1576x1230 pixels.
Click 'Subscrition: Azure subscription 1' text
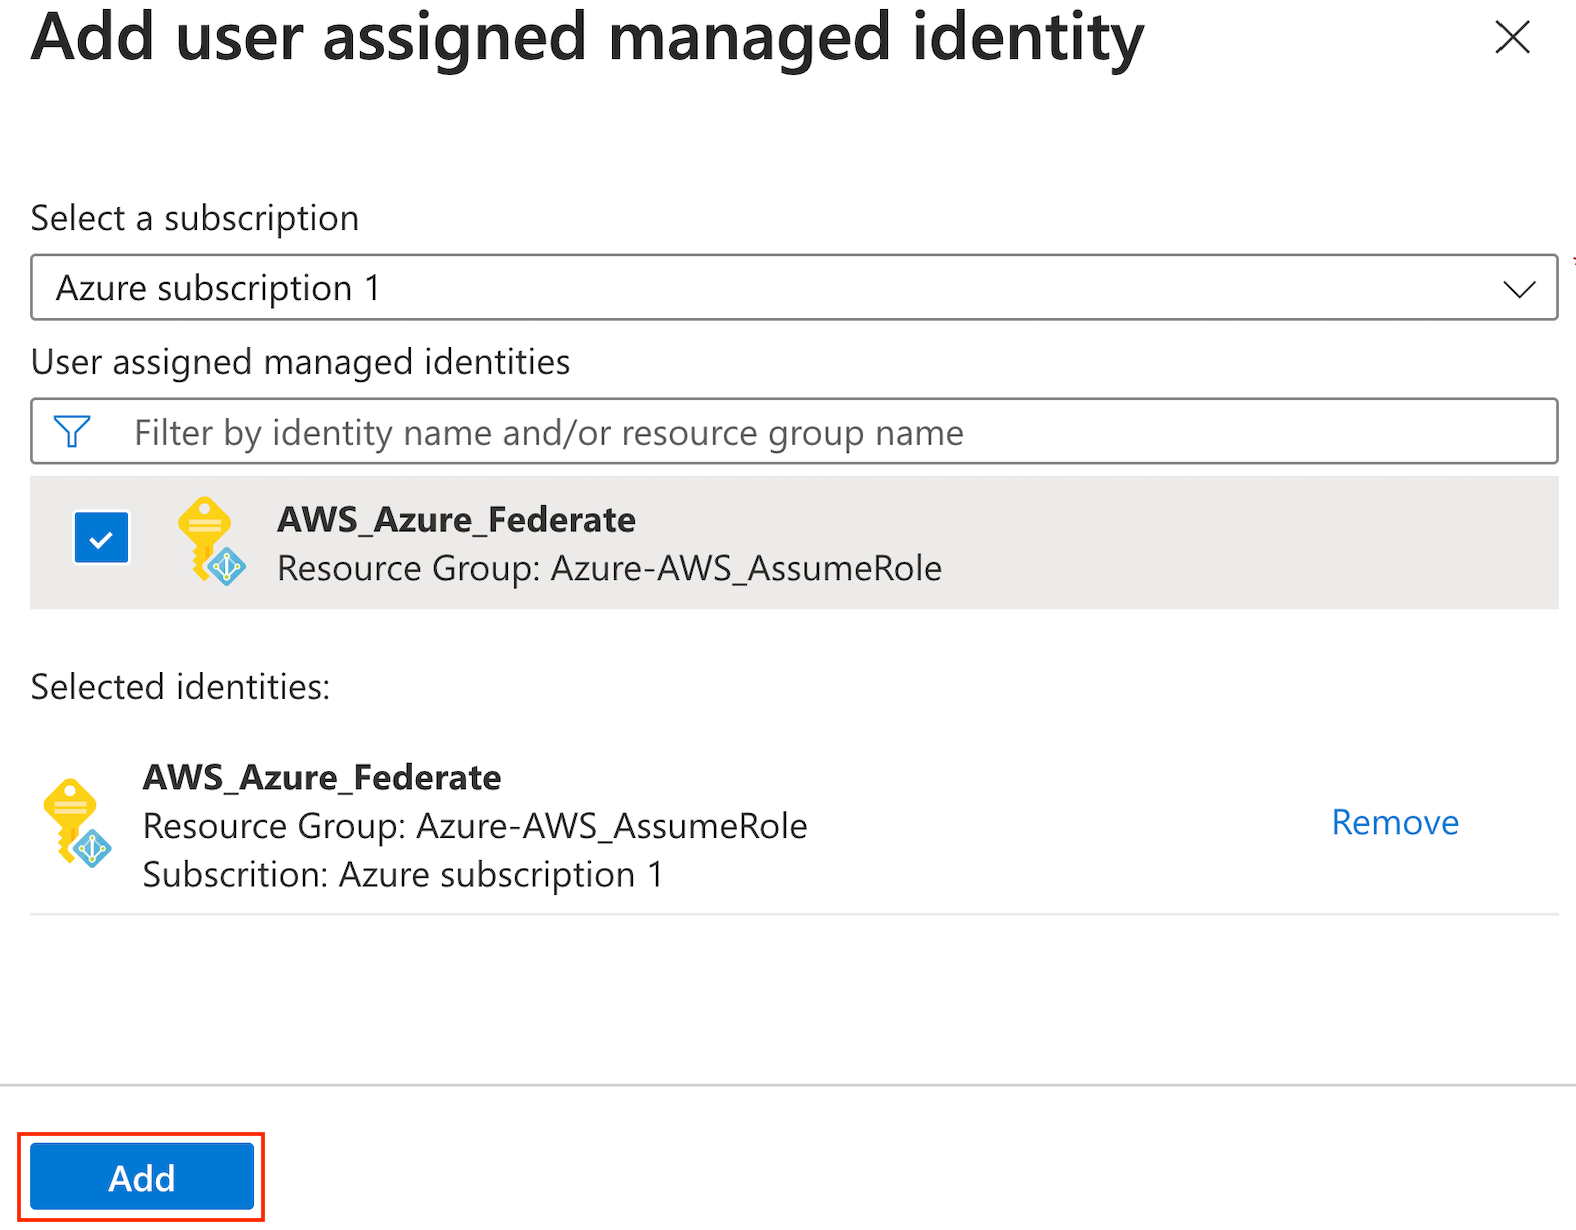pyautogui.click(x=403, y=874)
